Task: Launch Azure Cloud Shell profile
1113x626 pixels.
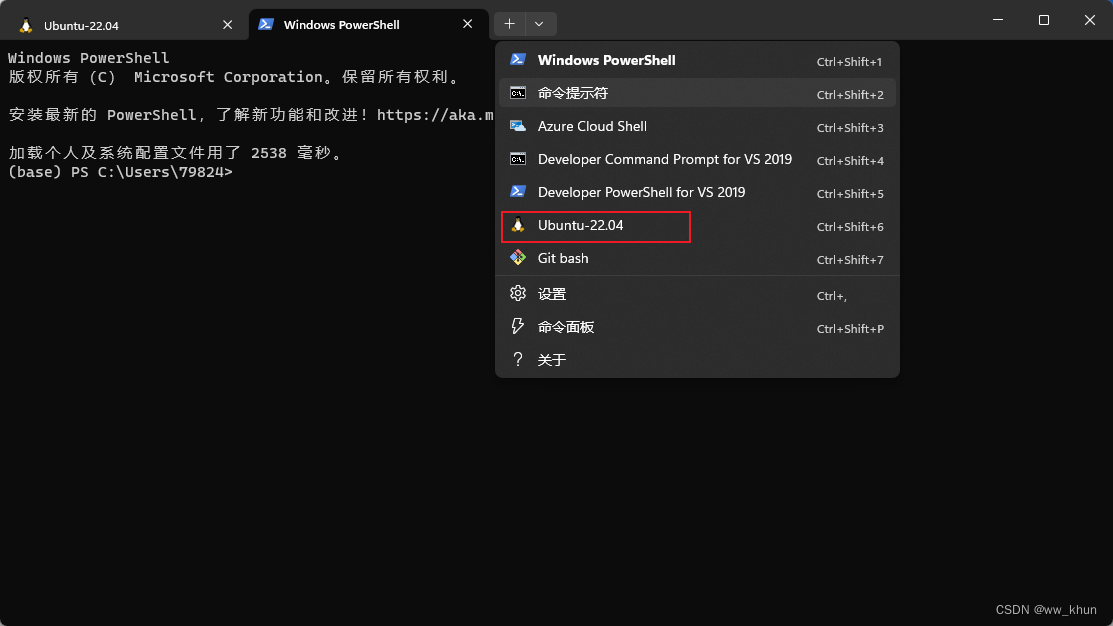Action: point(697,126)
